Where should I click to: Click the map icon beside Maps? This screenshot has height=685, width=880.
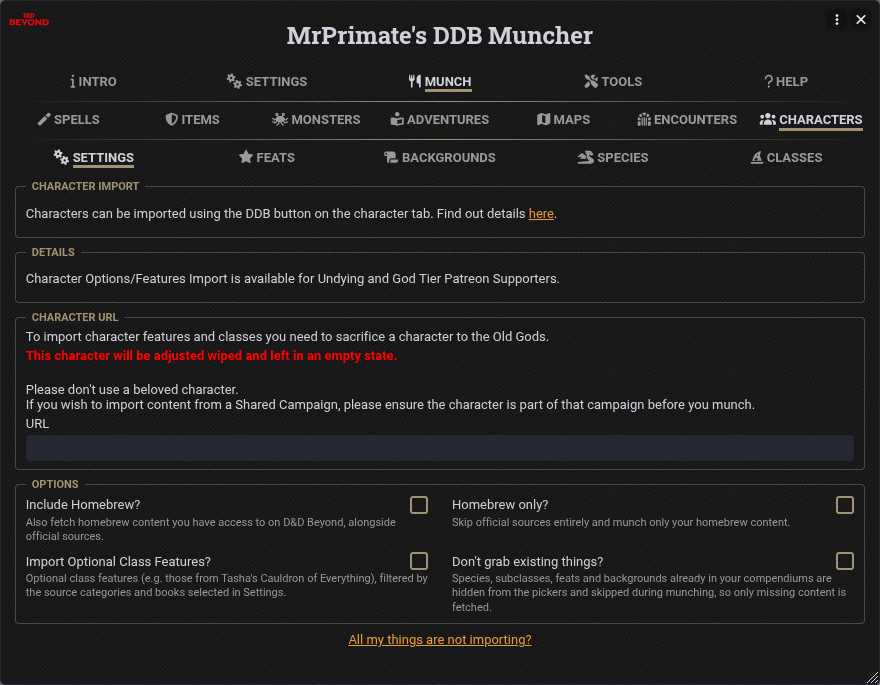click(543, 119)
